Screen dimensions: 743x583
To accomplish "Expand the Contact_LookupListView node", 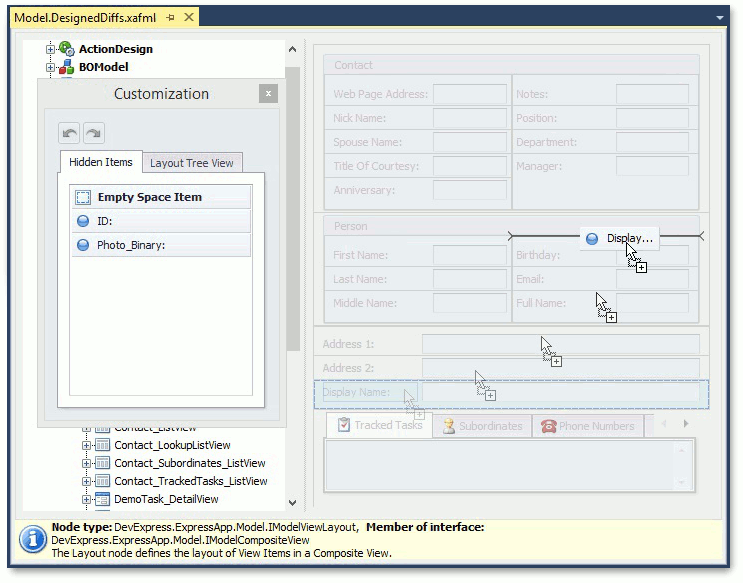I will point(87,445).
